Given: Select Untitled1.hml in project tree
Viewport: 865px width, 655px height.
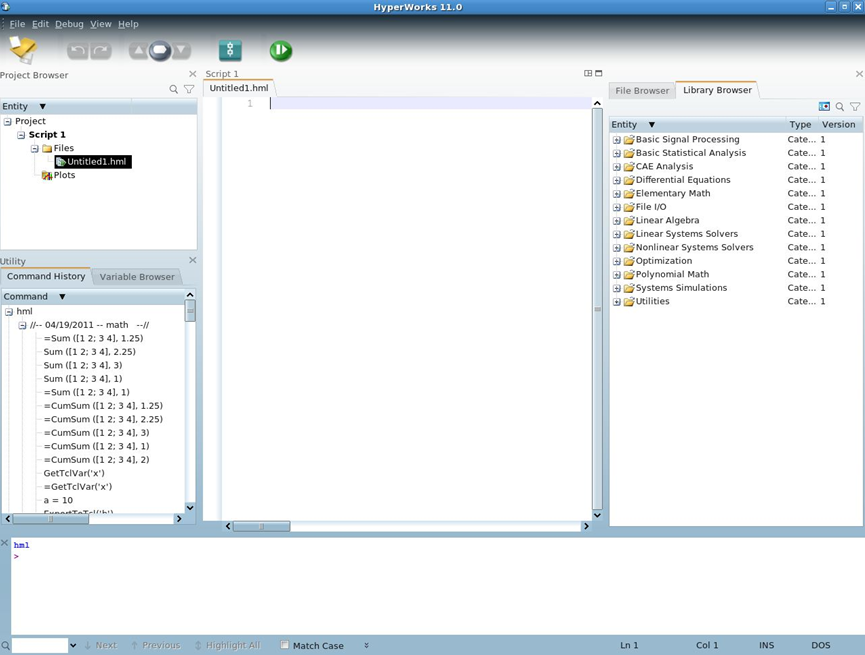Looking at the screenshot, I should pos(93,162).
